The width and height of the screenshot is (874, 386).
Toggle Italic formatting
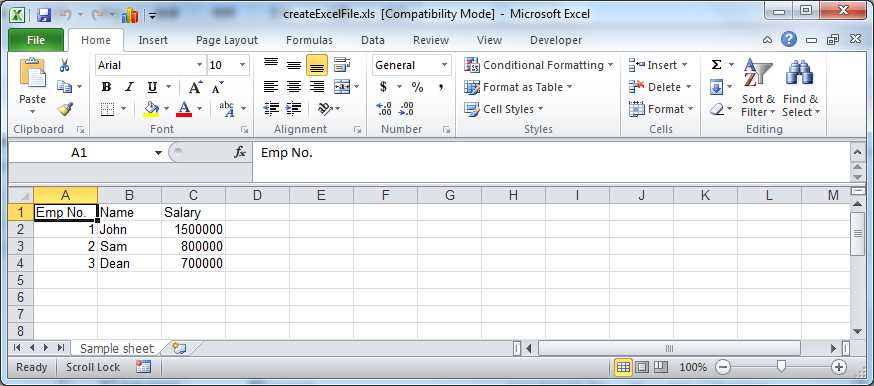[129, 87]
